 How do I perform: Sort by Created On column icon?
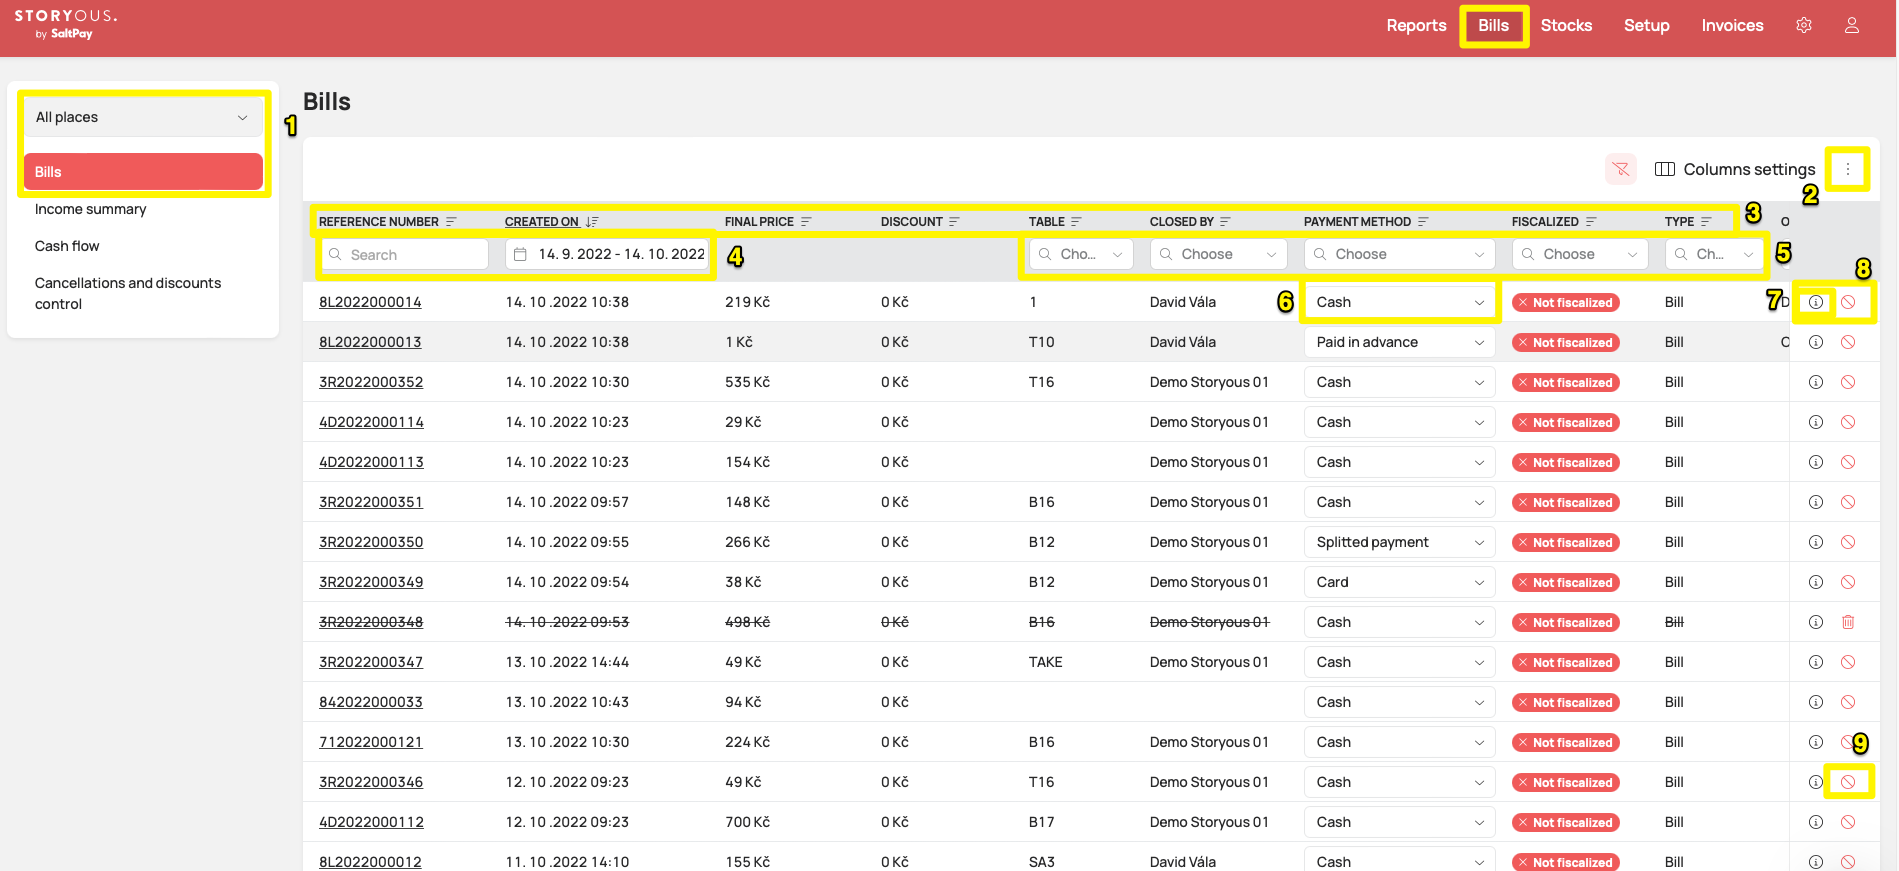pos(592,222)
